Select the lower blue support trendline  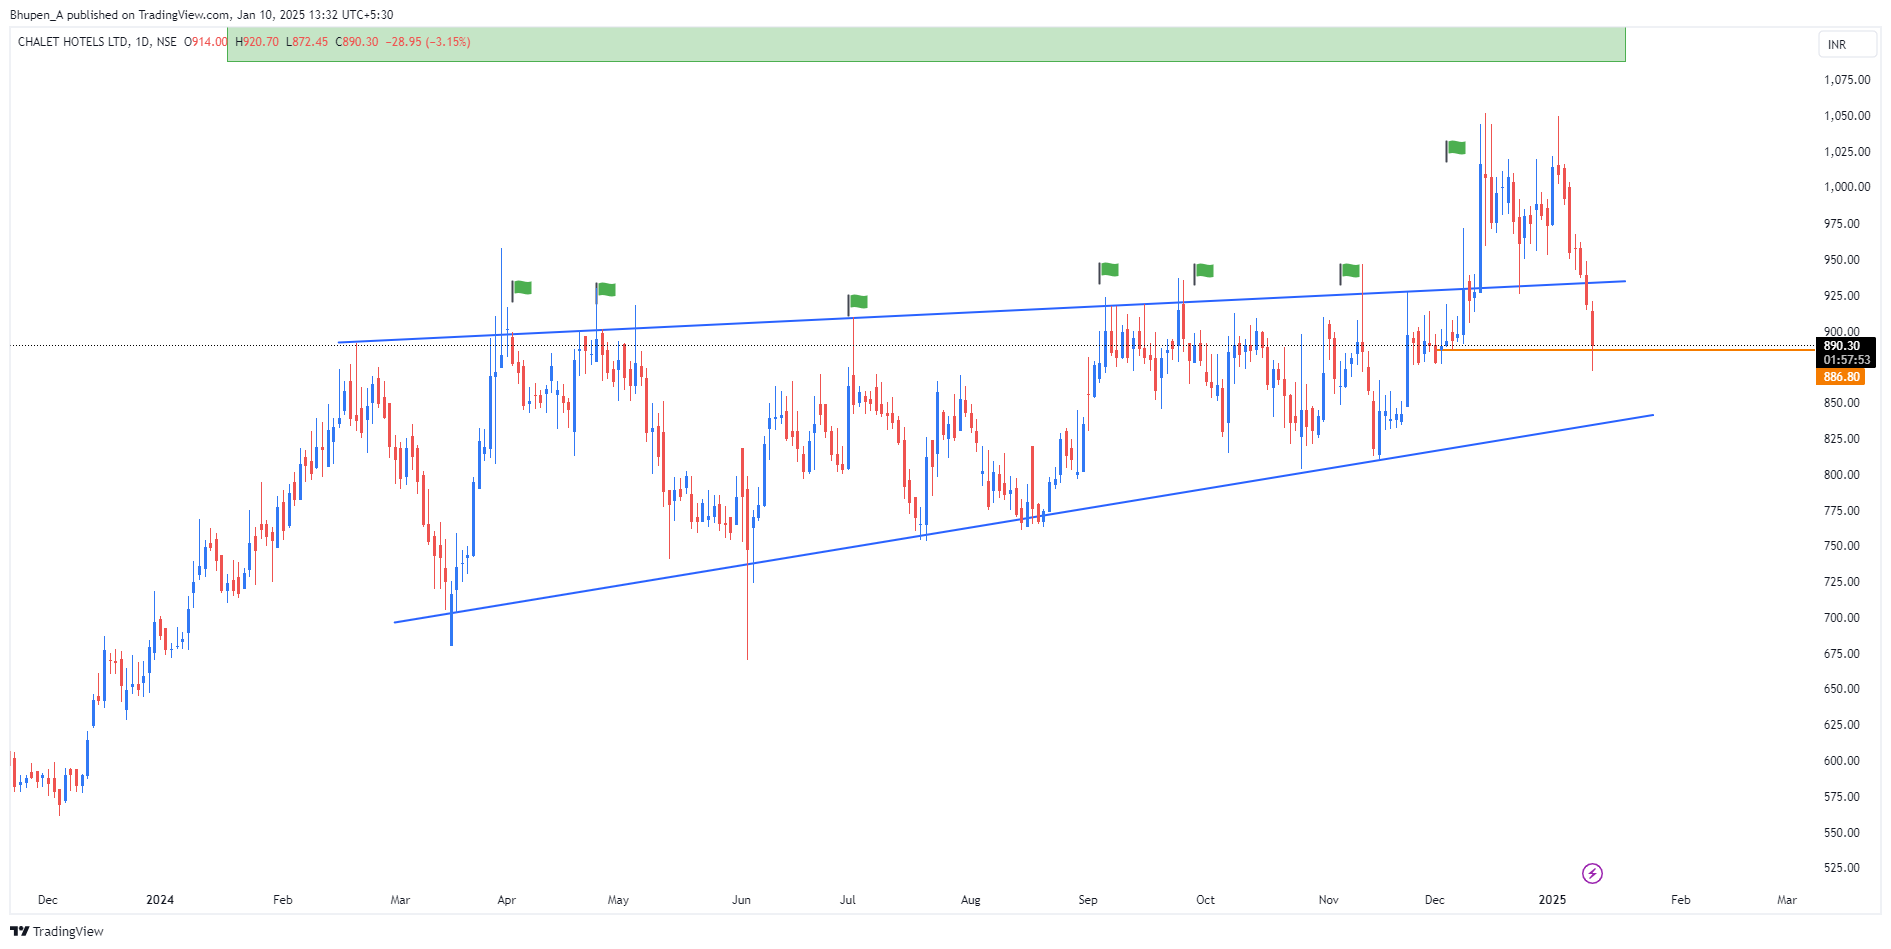tap(1023, 518)
